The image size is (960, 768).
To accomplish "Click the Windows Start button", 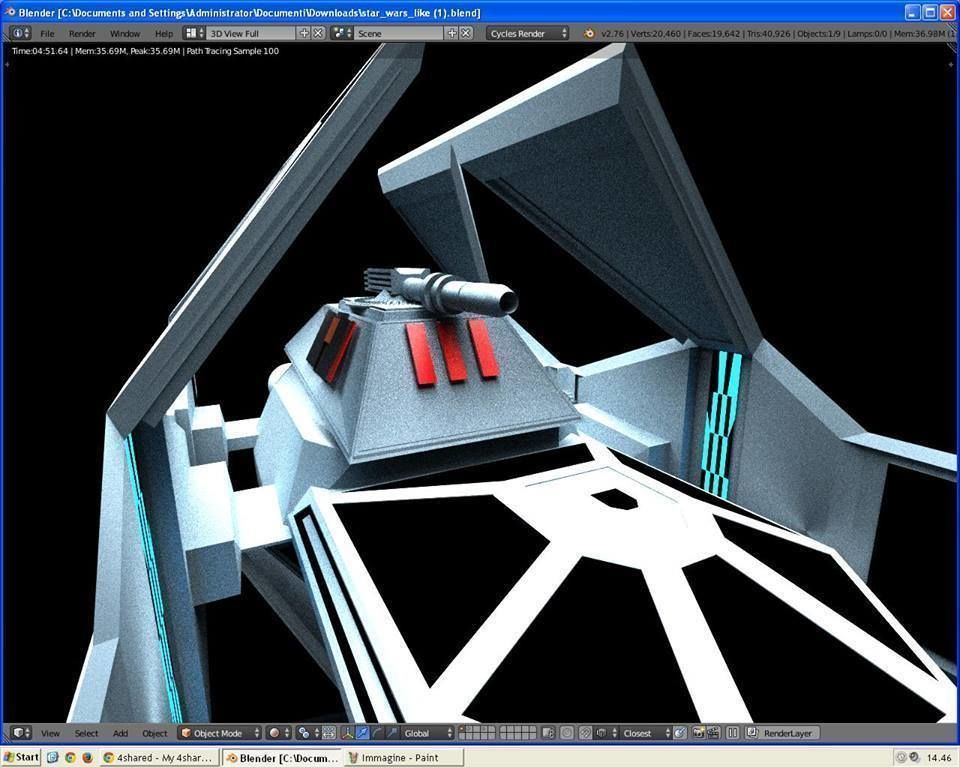I will [21, 758].
